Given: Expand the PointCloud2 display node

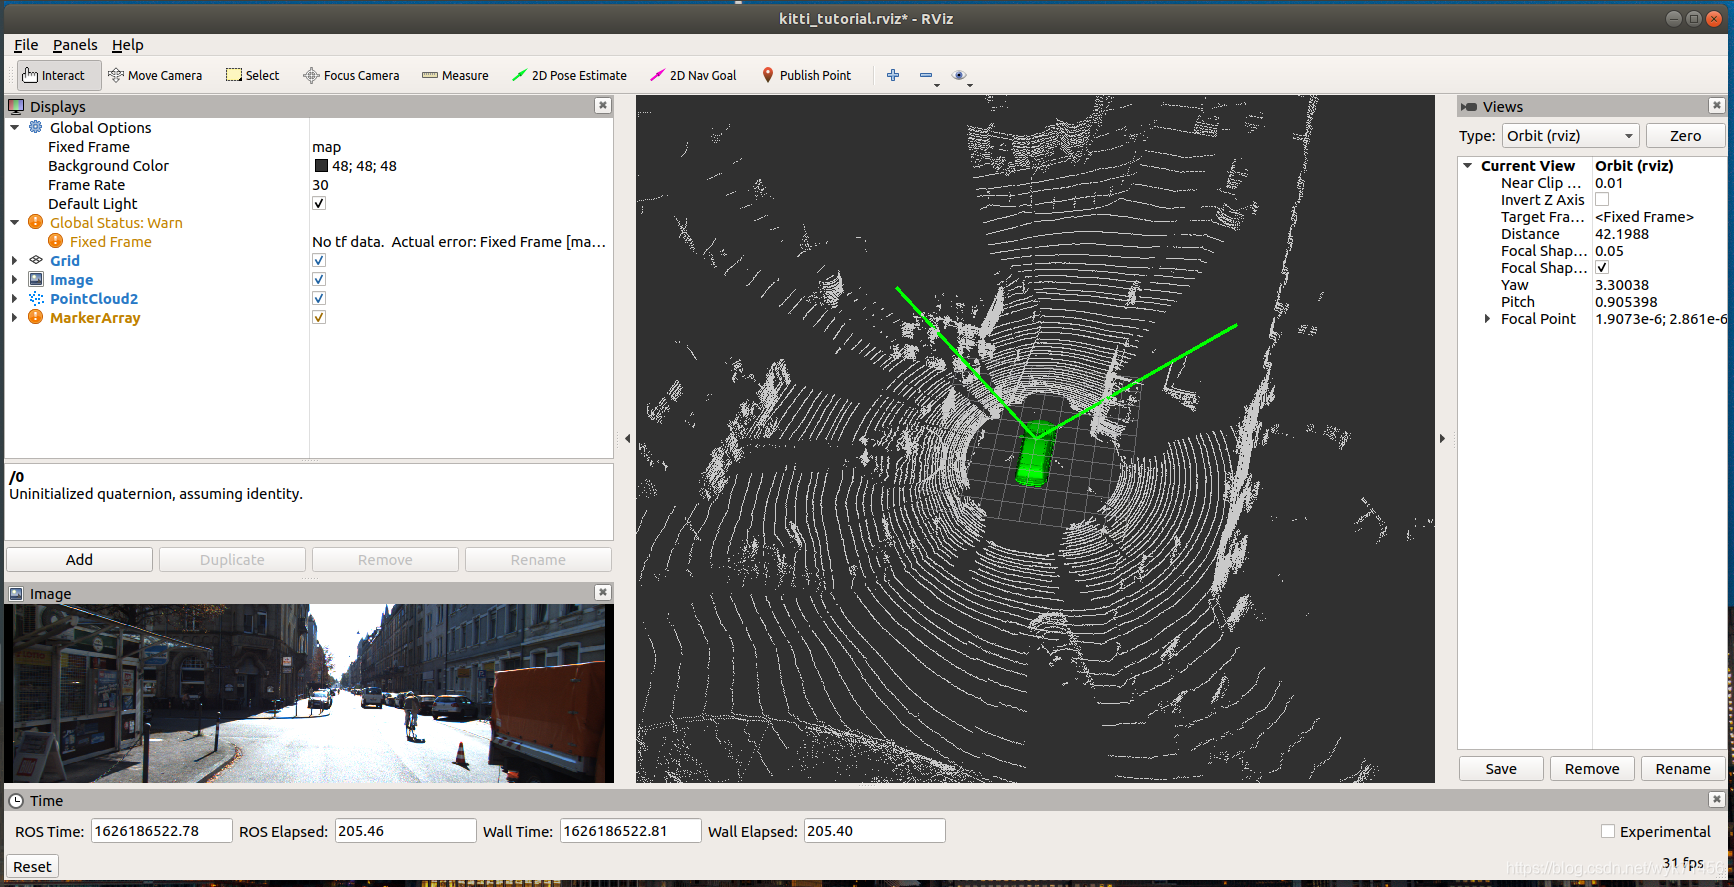Looking at the screenshot, I should pos(15,298).
